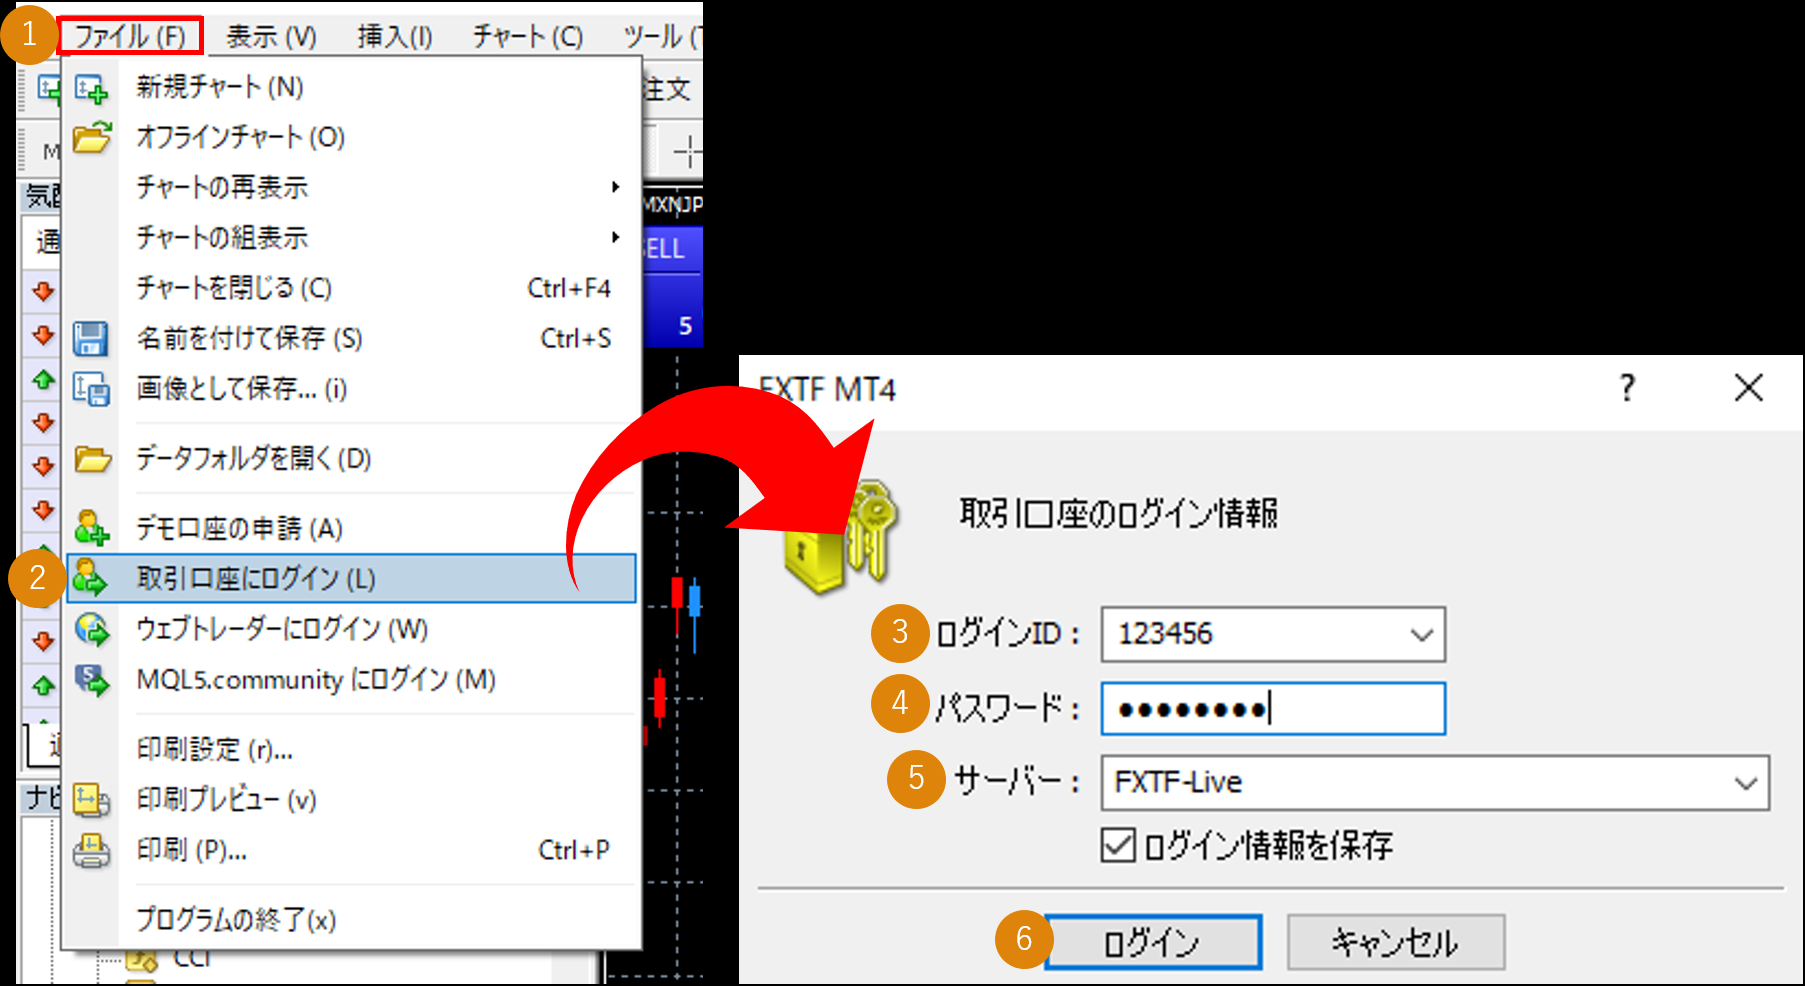Click the user-plus icon beside デモ口座の申請
Viewport: 1805px width, 986px height.
[91, 527]
